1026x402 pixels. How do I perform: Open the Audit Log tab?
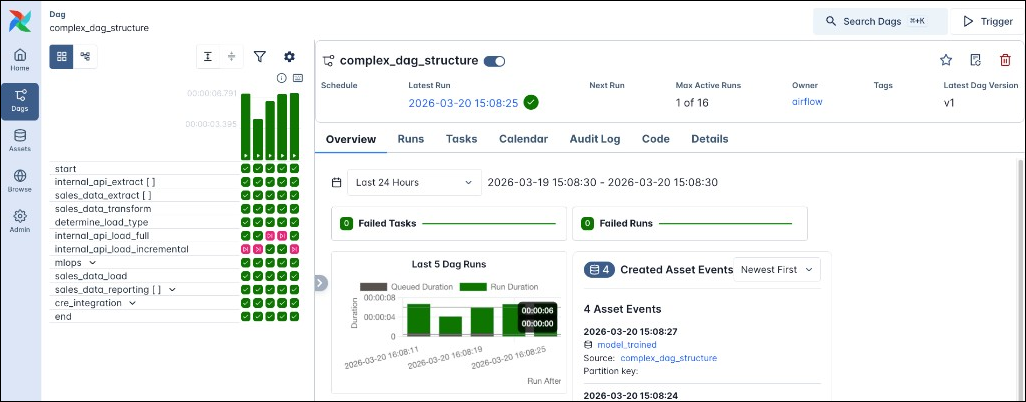pos(595,139)
